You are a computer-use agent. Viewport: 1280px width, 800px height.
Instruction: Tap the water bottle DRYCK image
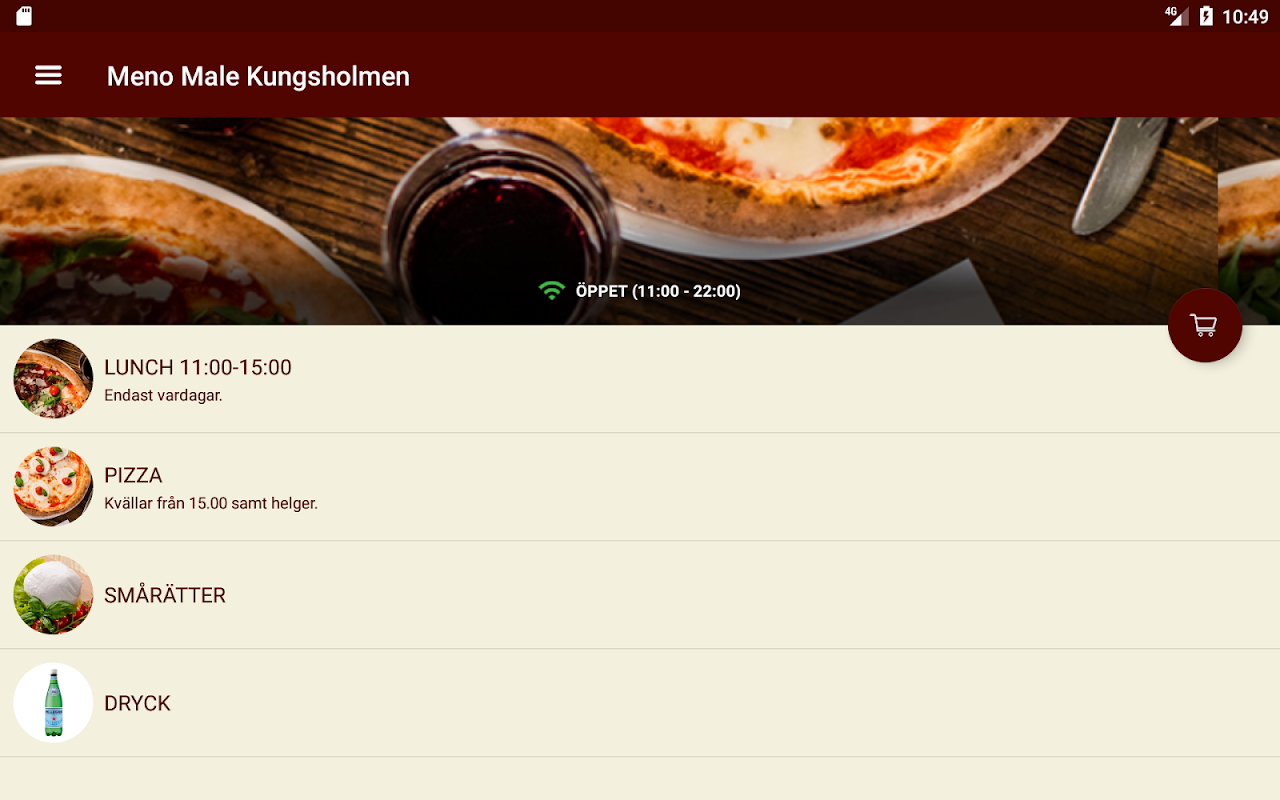point(53,703)
